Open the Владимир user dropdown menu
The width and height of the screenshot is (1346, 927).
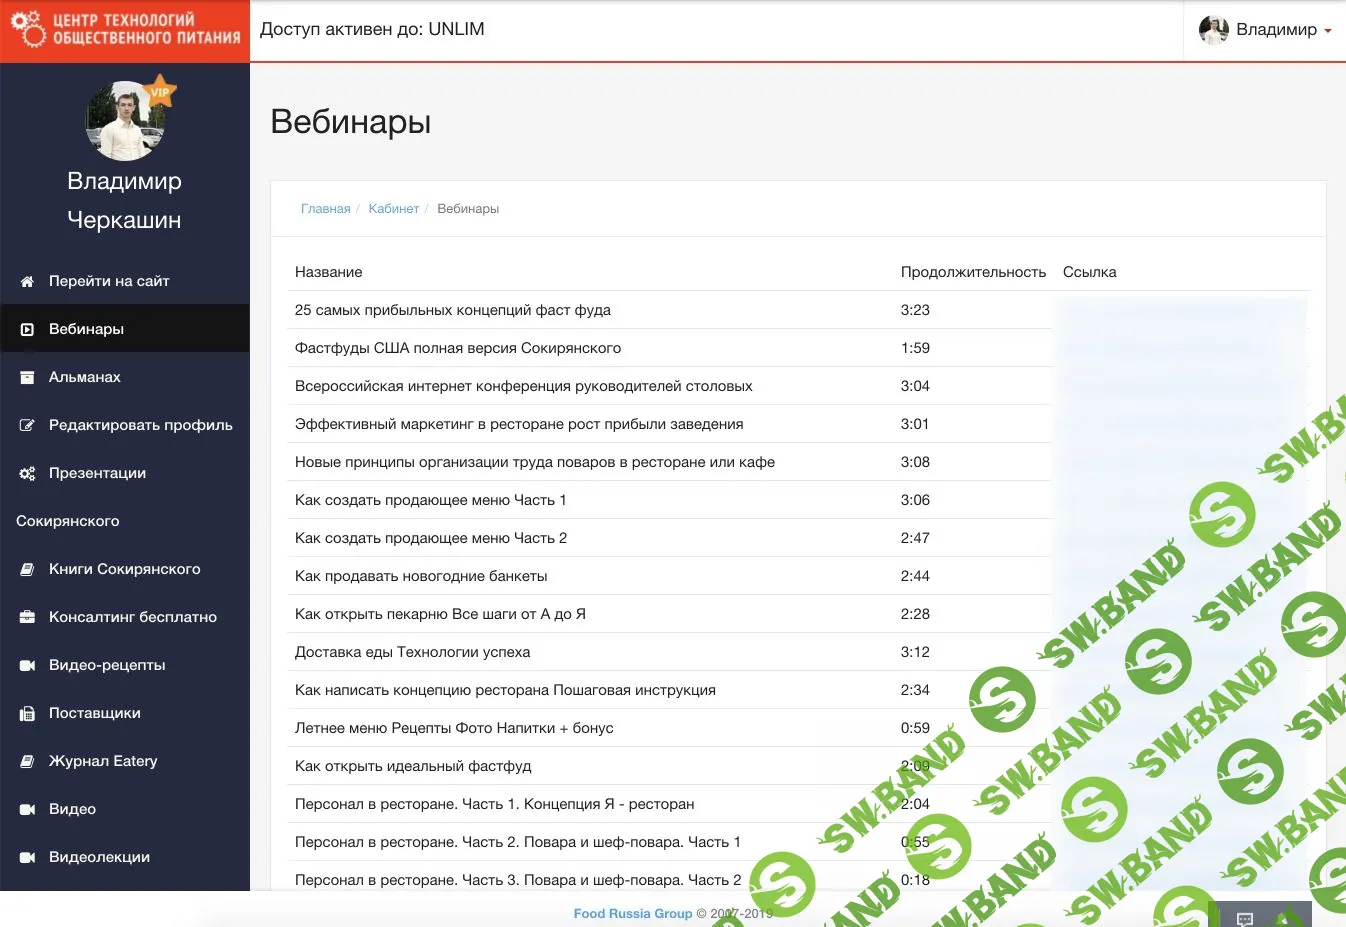(x=1266, y=30)
